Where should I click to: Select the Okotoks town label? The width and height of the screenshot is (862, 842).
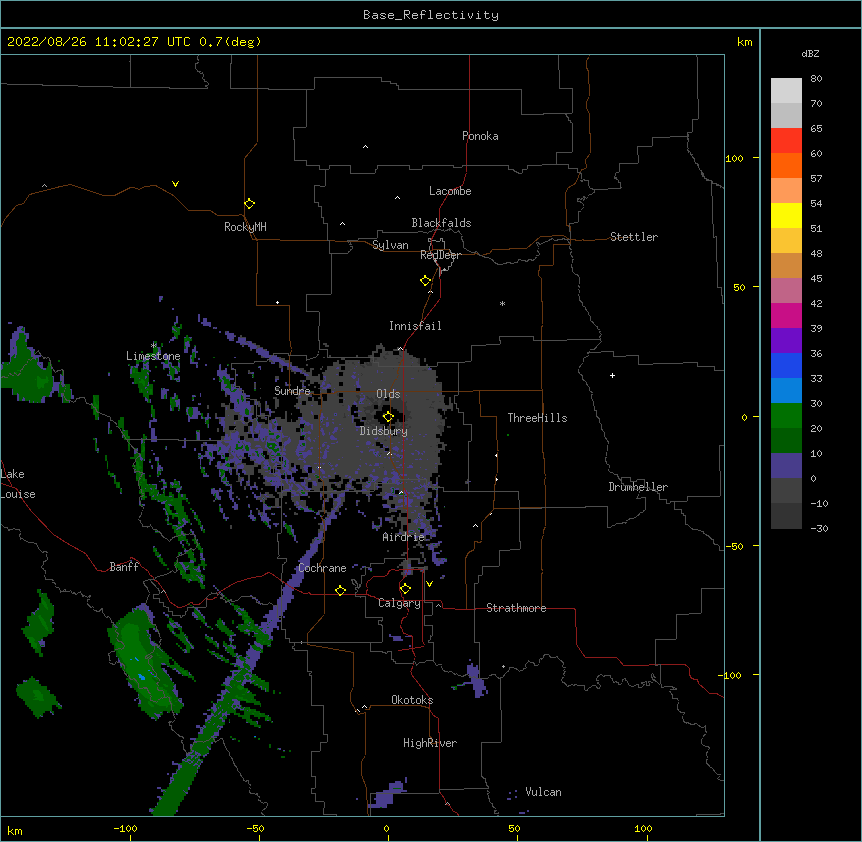click(412, 700)
